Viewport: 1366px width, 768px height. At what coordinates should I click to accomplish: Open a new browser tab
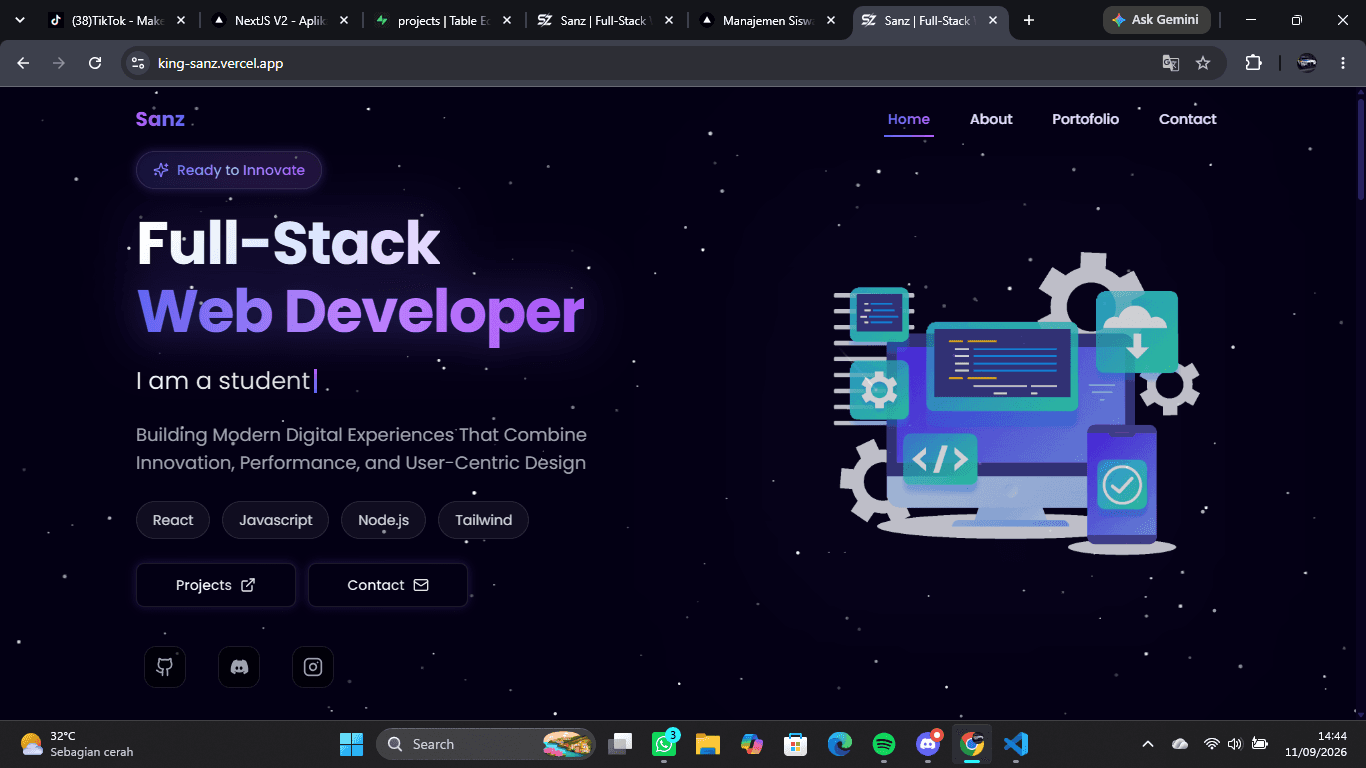click(1029, 20)
